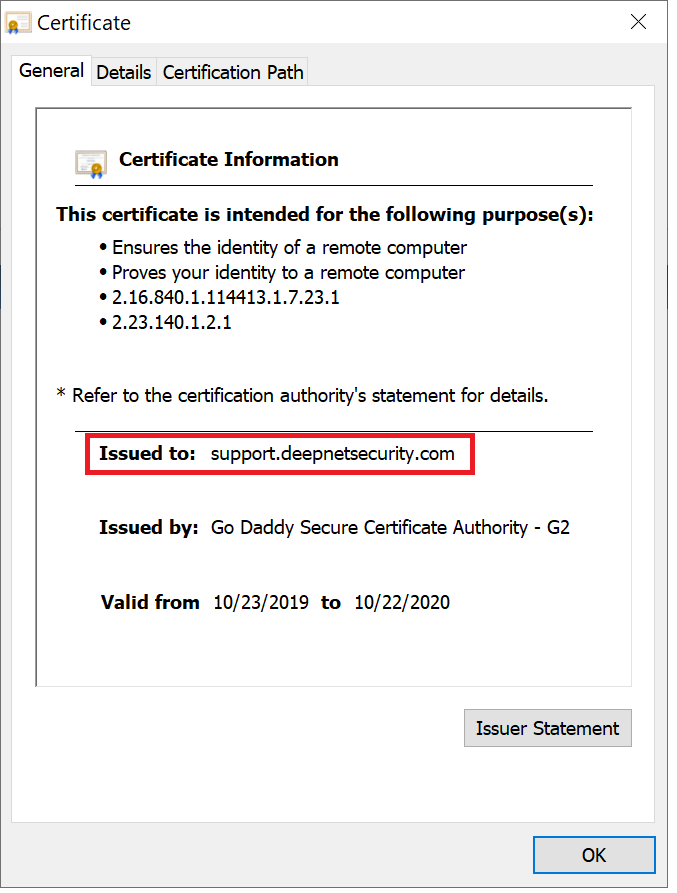
Task: Click the Go Daddy Secure Certificate Authority text
Action: click(x=390, y=527)
